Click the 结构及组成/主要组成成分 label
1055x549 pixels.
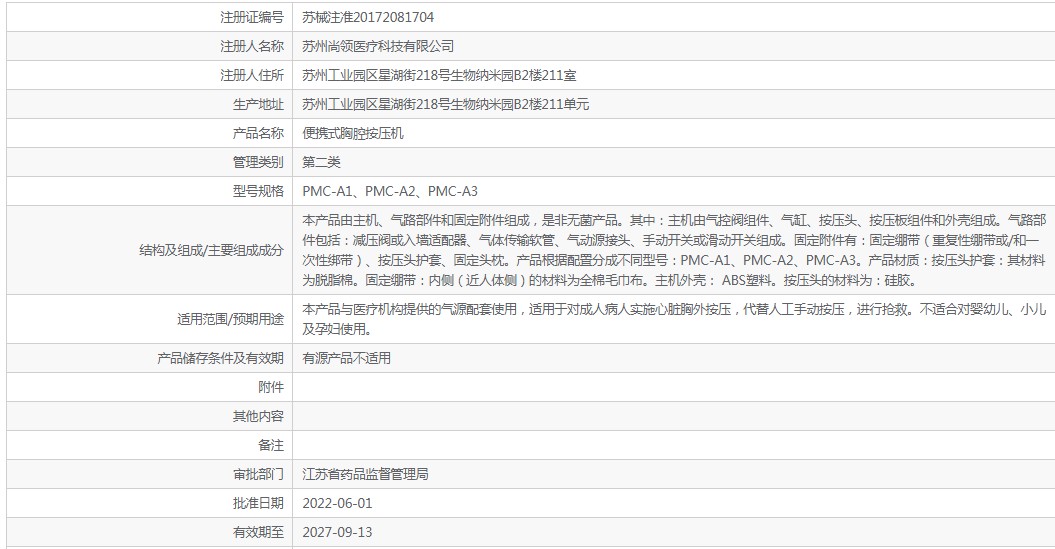pyautogui.click(x=211, y=250)
